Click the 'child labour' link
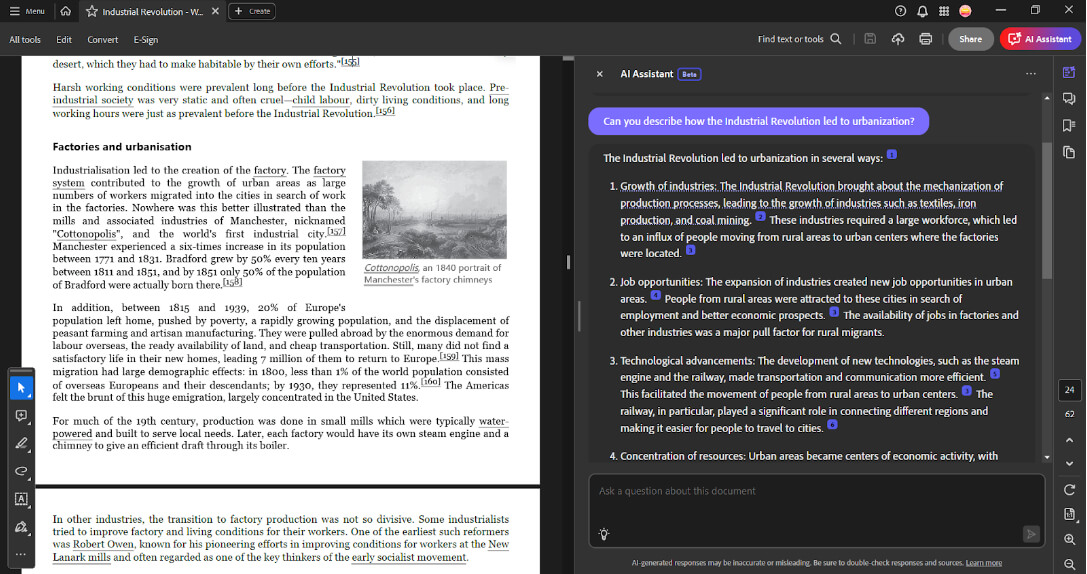The width and height of the screenshot is (1087, 574). point(321,100)
